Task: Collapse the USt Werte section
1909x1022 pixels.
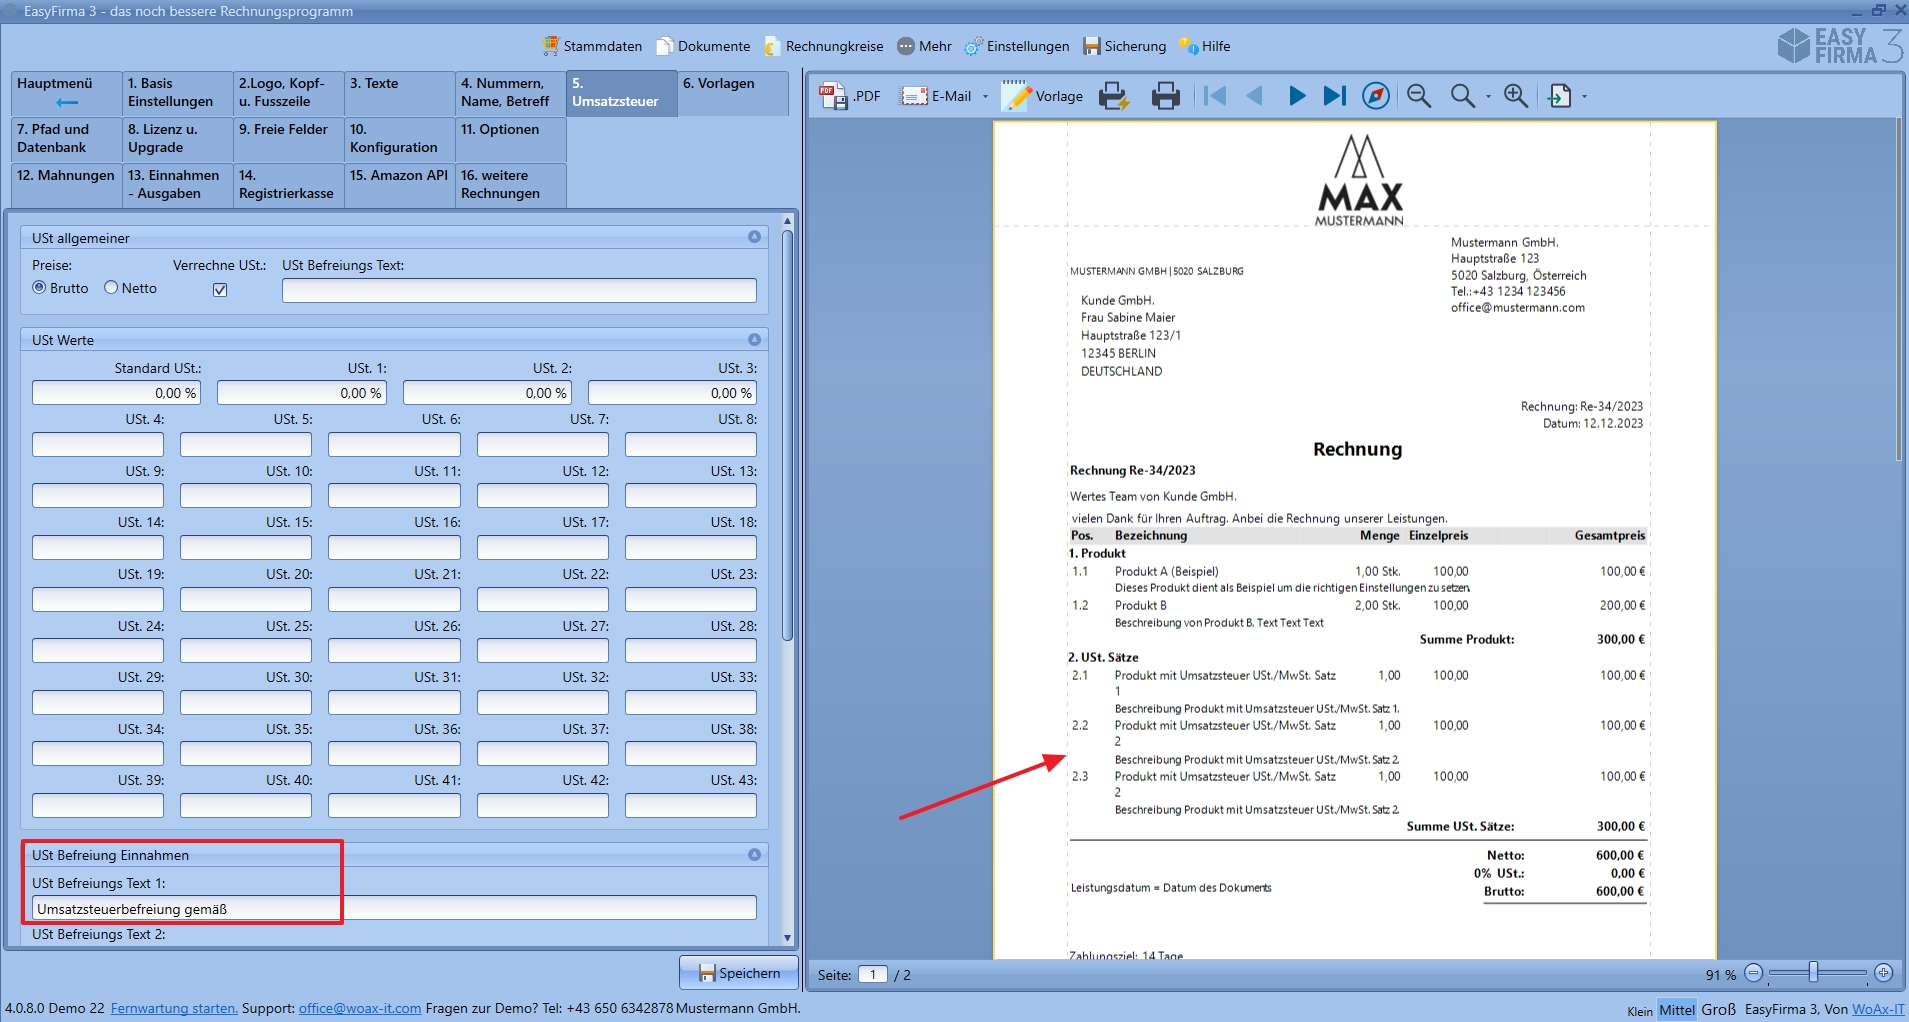Action: tap(754, 340)
